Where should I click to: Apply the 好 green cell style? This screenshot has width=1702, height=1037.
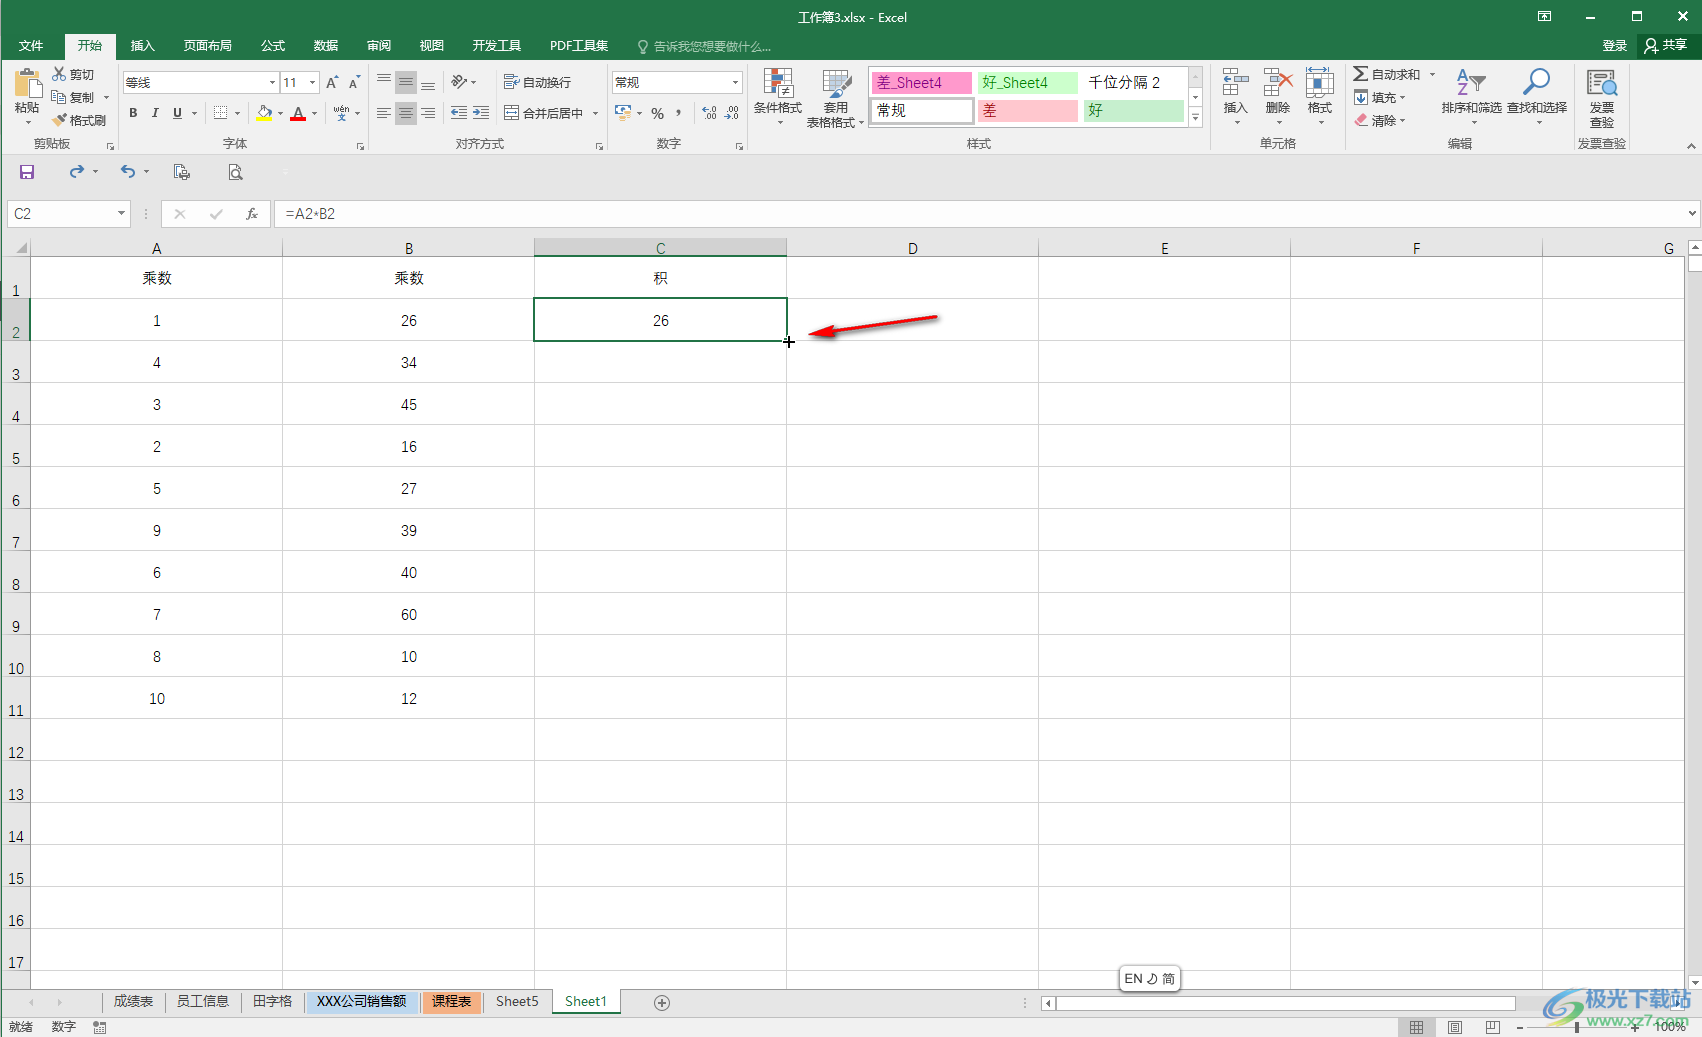click(x=1134, y=111)
